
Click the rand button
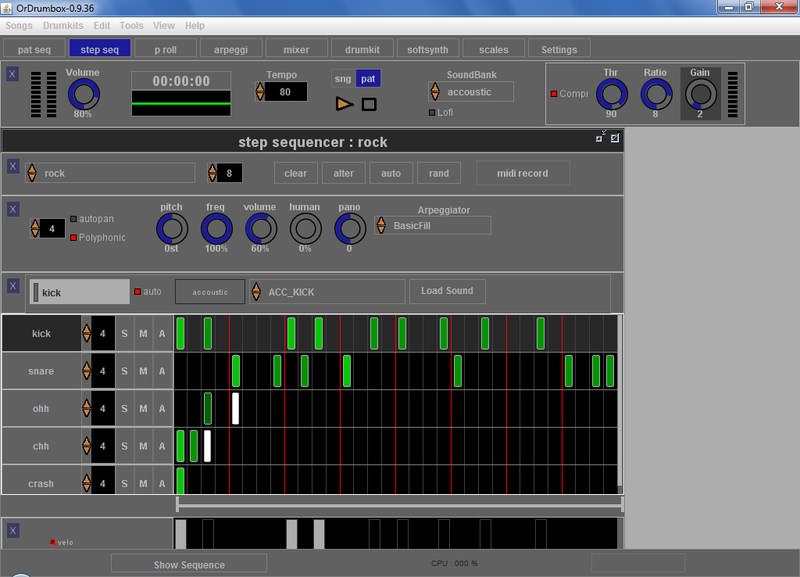coord(439,173)
